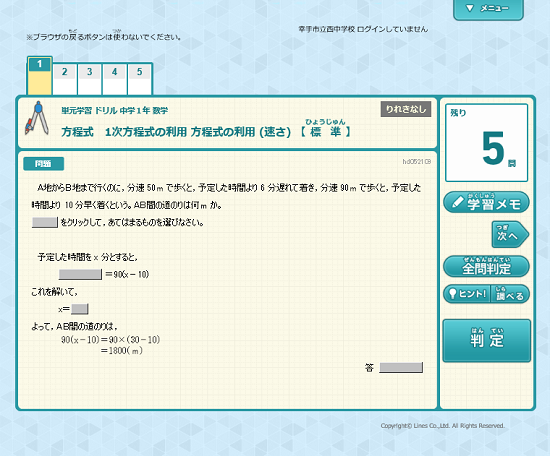Open the final 答 answer blank
Viewport: 550px width, 456px height.
coord(401,368)
